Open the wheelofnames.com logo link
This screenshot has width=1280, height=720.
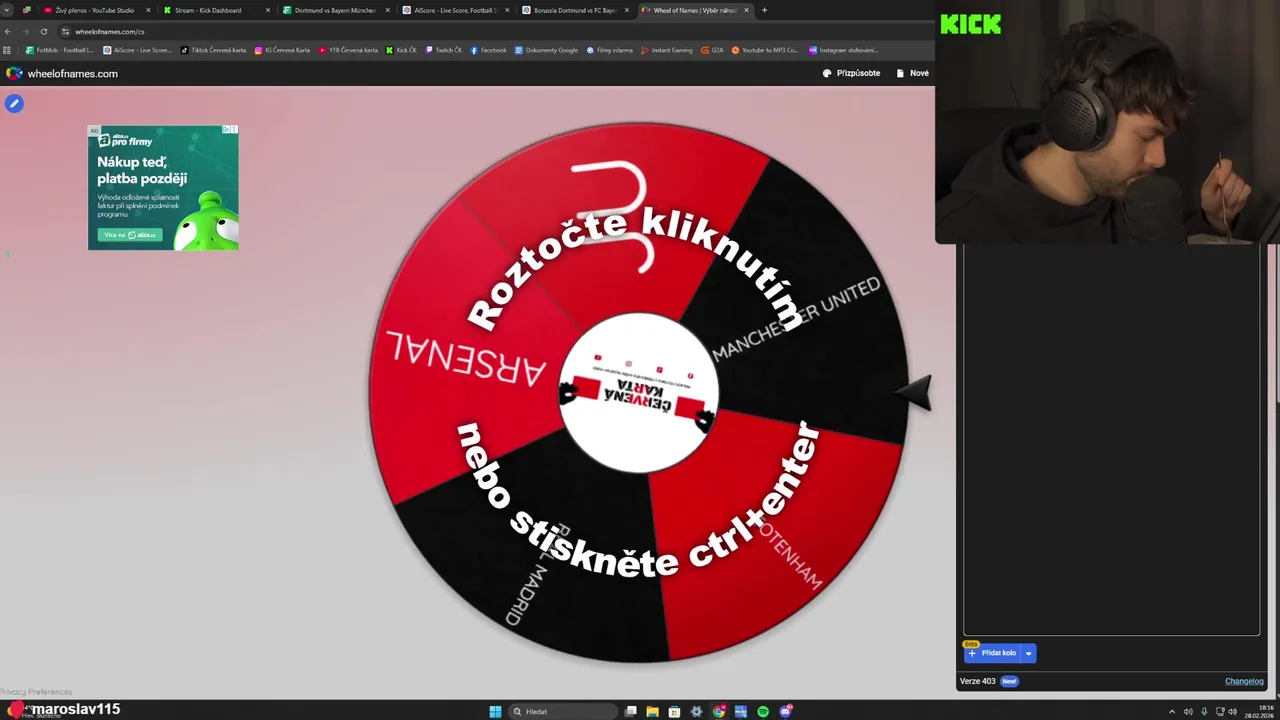(x=62, y=73)
